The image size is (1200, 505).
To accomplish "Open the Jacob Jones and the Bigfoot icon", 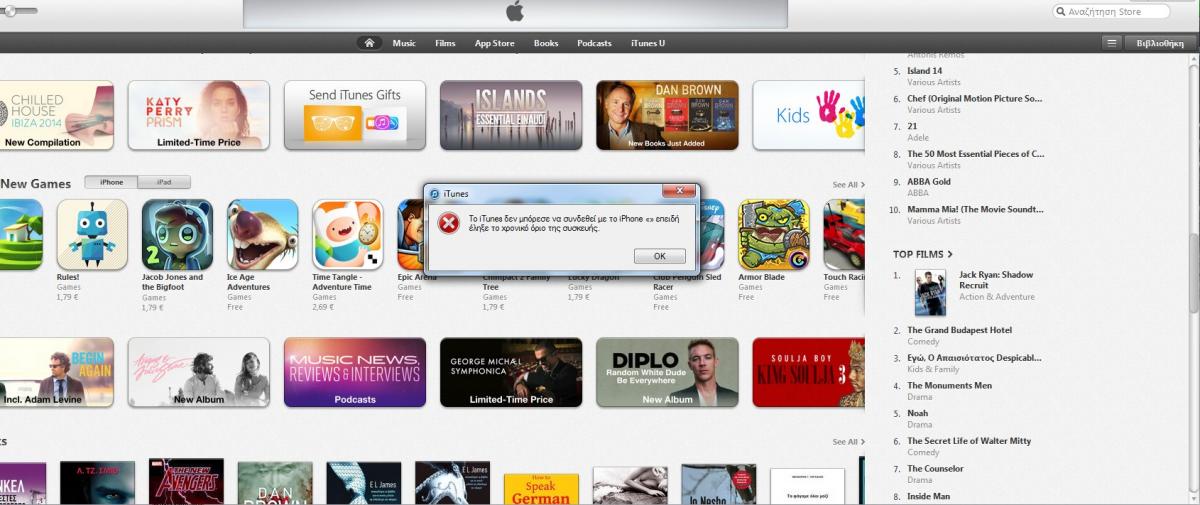I will pyautogui.click(x=177, y=234).
